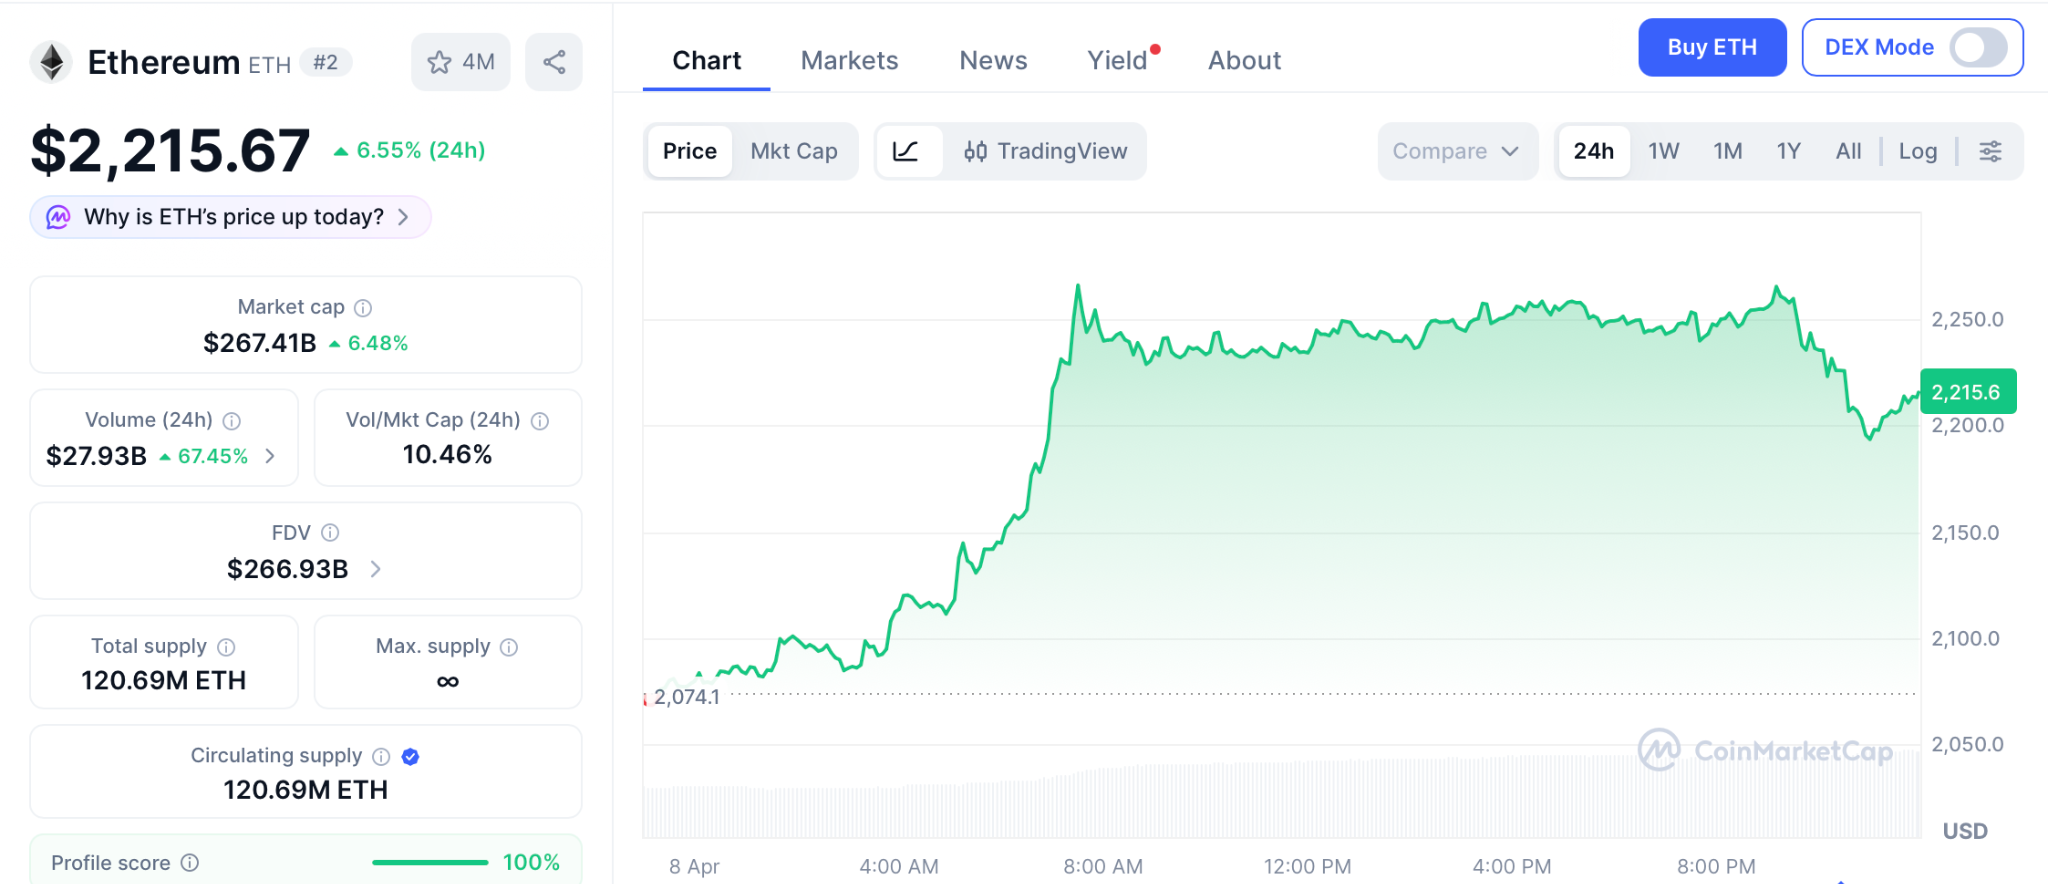Select the line chart icon
The height and width of the screenshot is (884, 2048).
point(906,152)
